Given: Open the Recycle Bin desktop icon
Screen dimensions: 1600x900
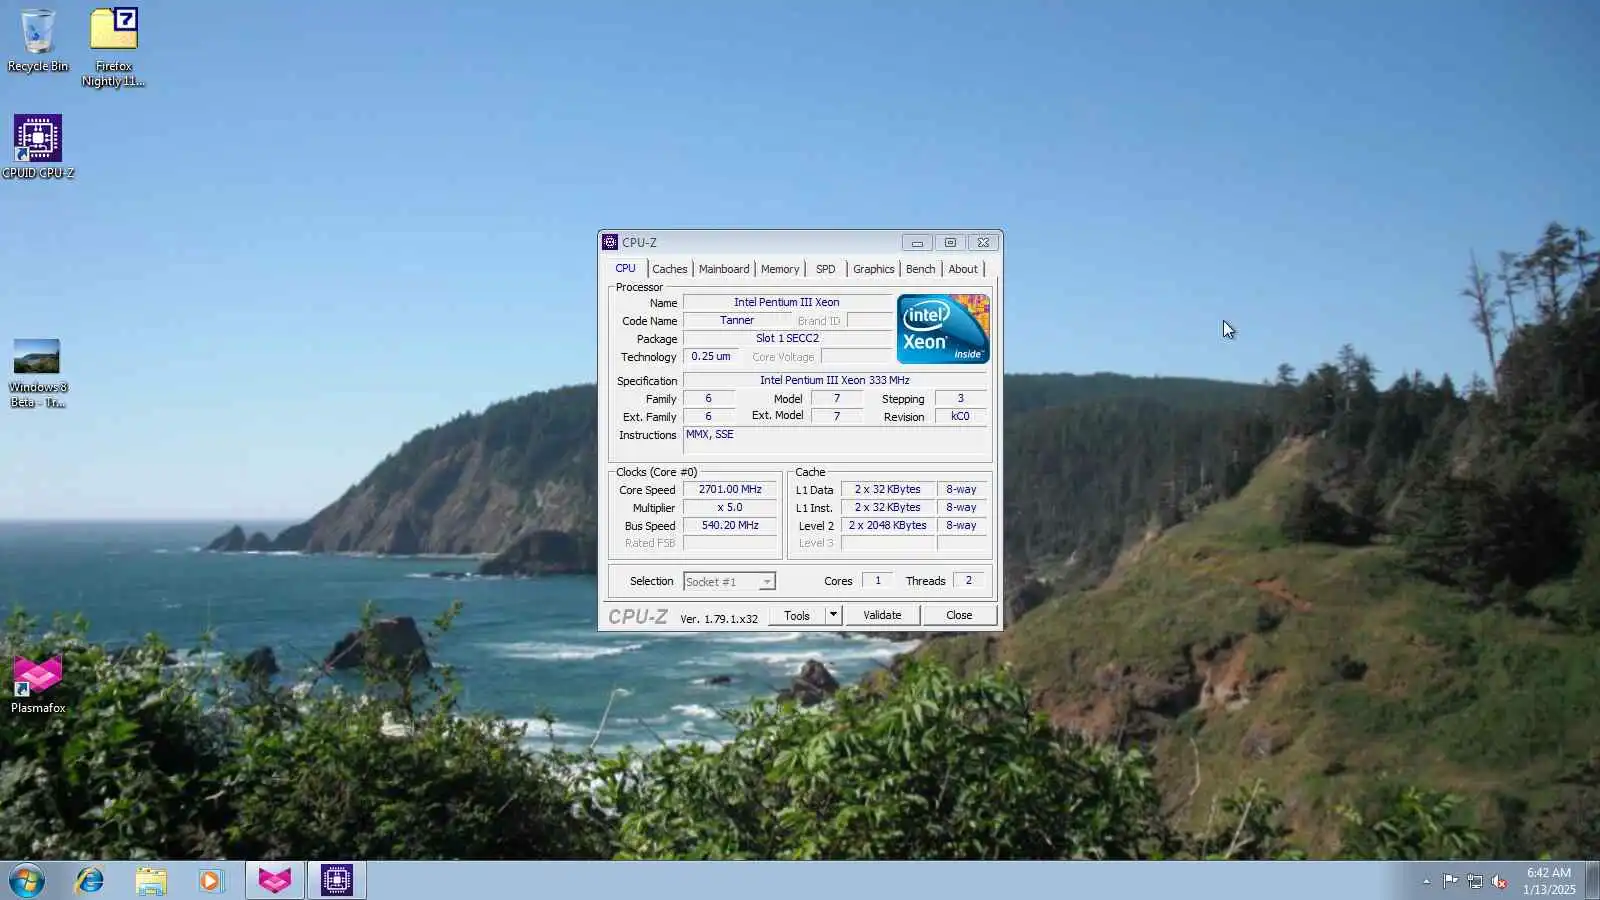Looking at the screenshot, I should (x=38, y=40).
